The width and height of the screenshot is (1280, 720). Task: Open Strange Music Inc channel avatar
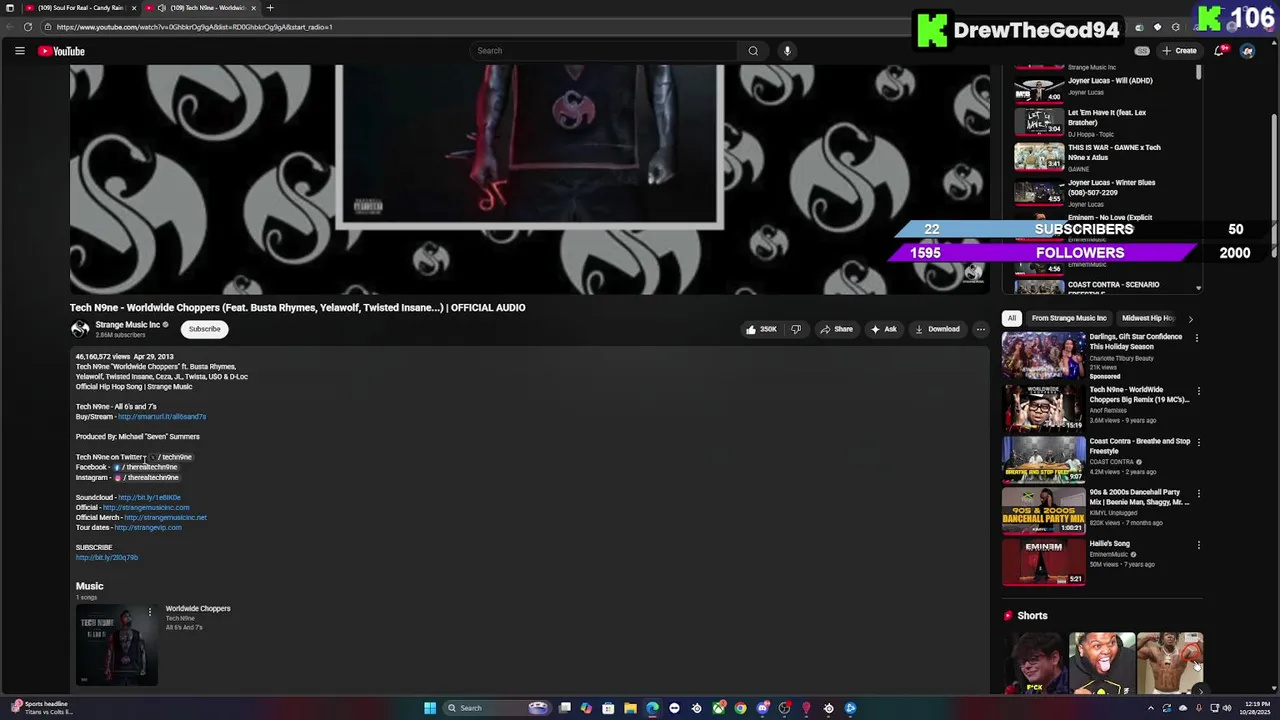click(80, 329)
